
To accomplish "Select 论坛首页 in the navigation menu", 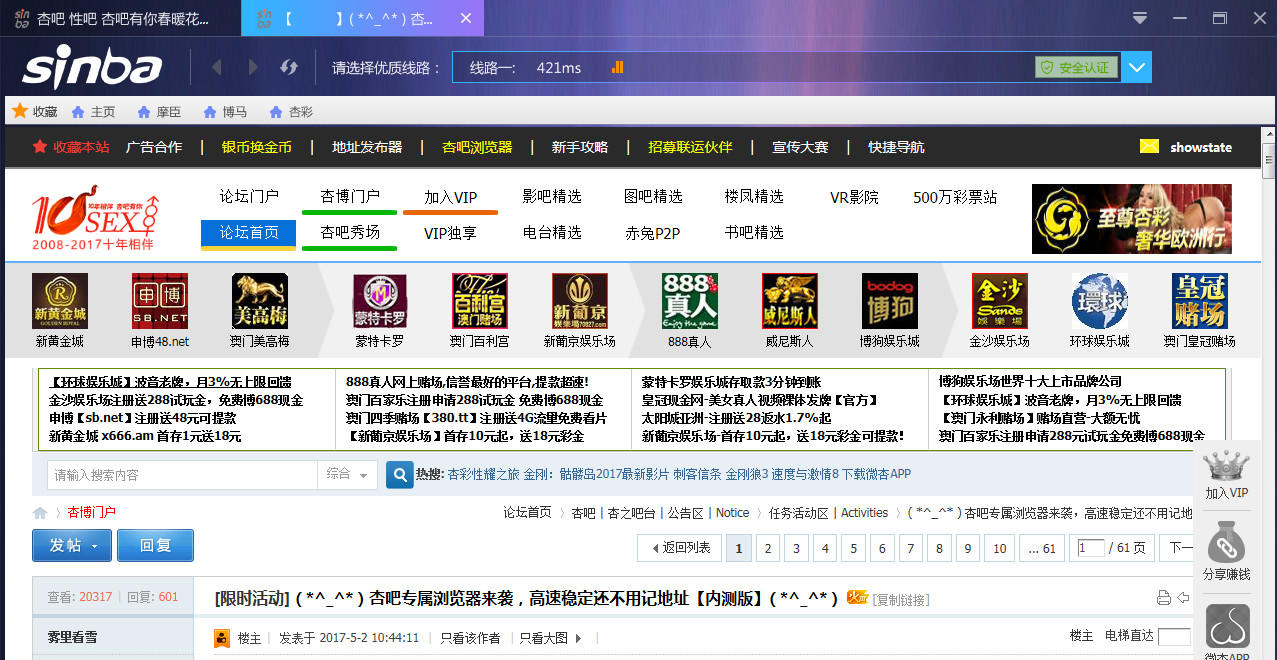I will click(x=249, y=232).
